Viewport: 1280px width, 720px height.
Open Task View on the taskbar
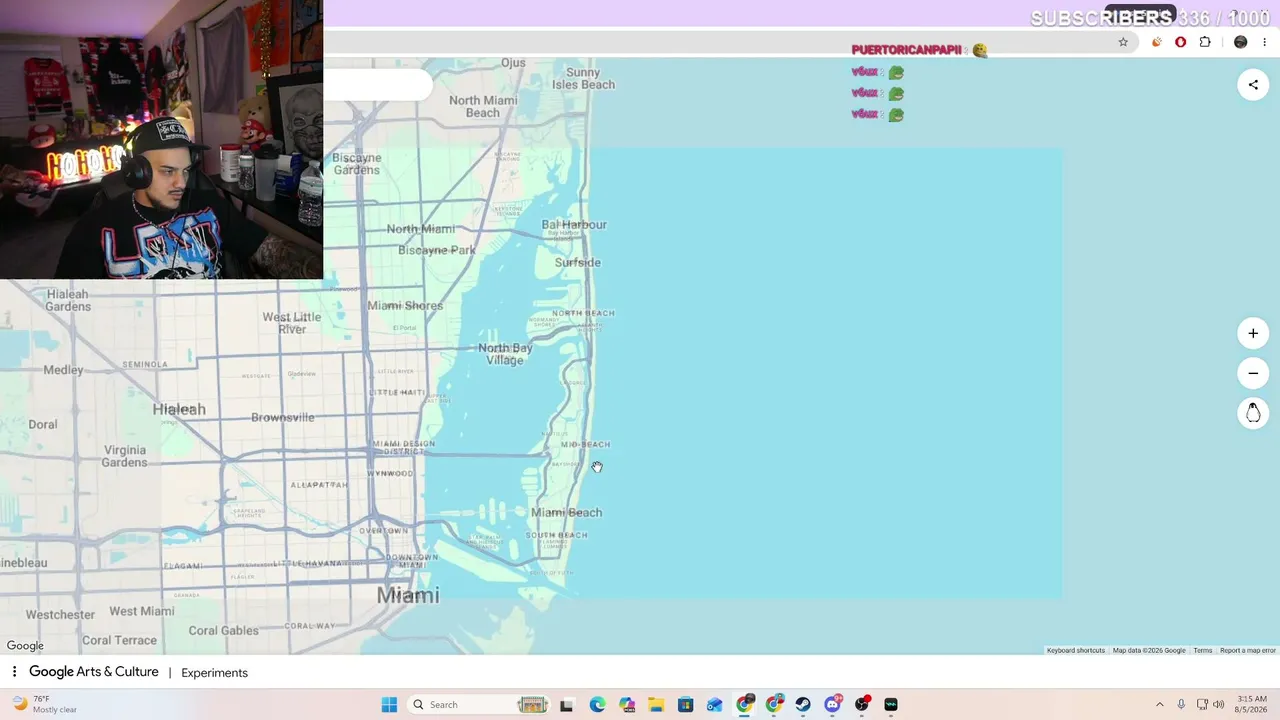tap(567, 705)
